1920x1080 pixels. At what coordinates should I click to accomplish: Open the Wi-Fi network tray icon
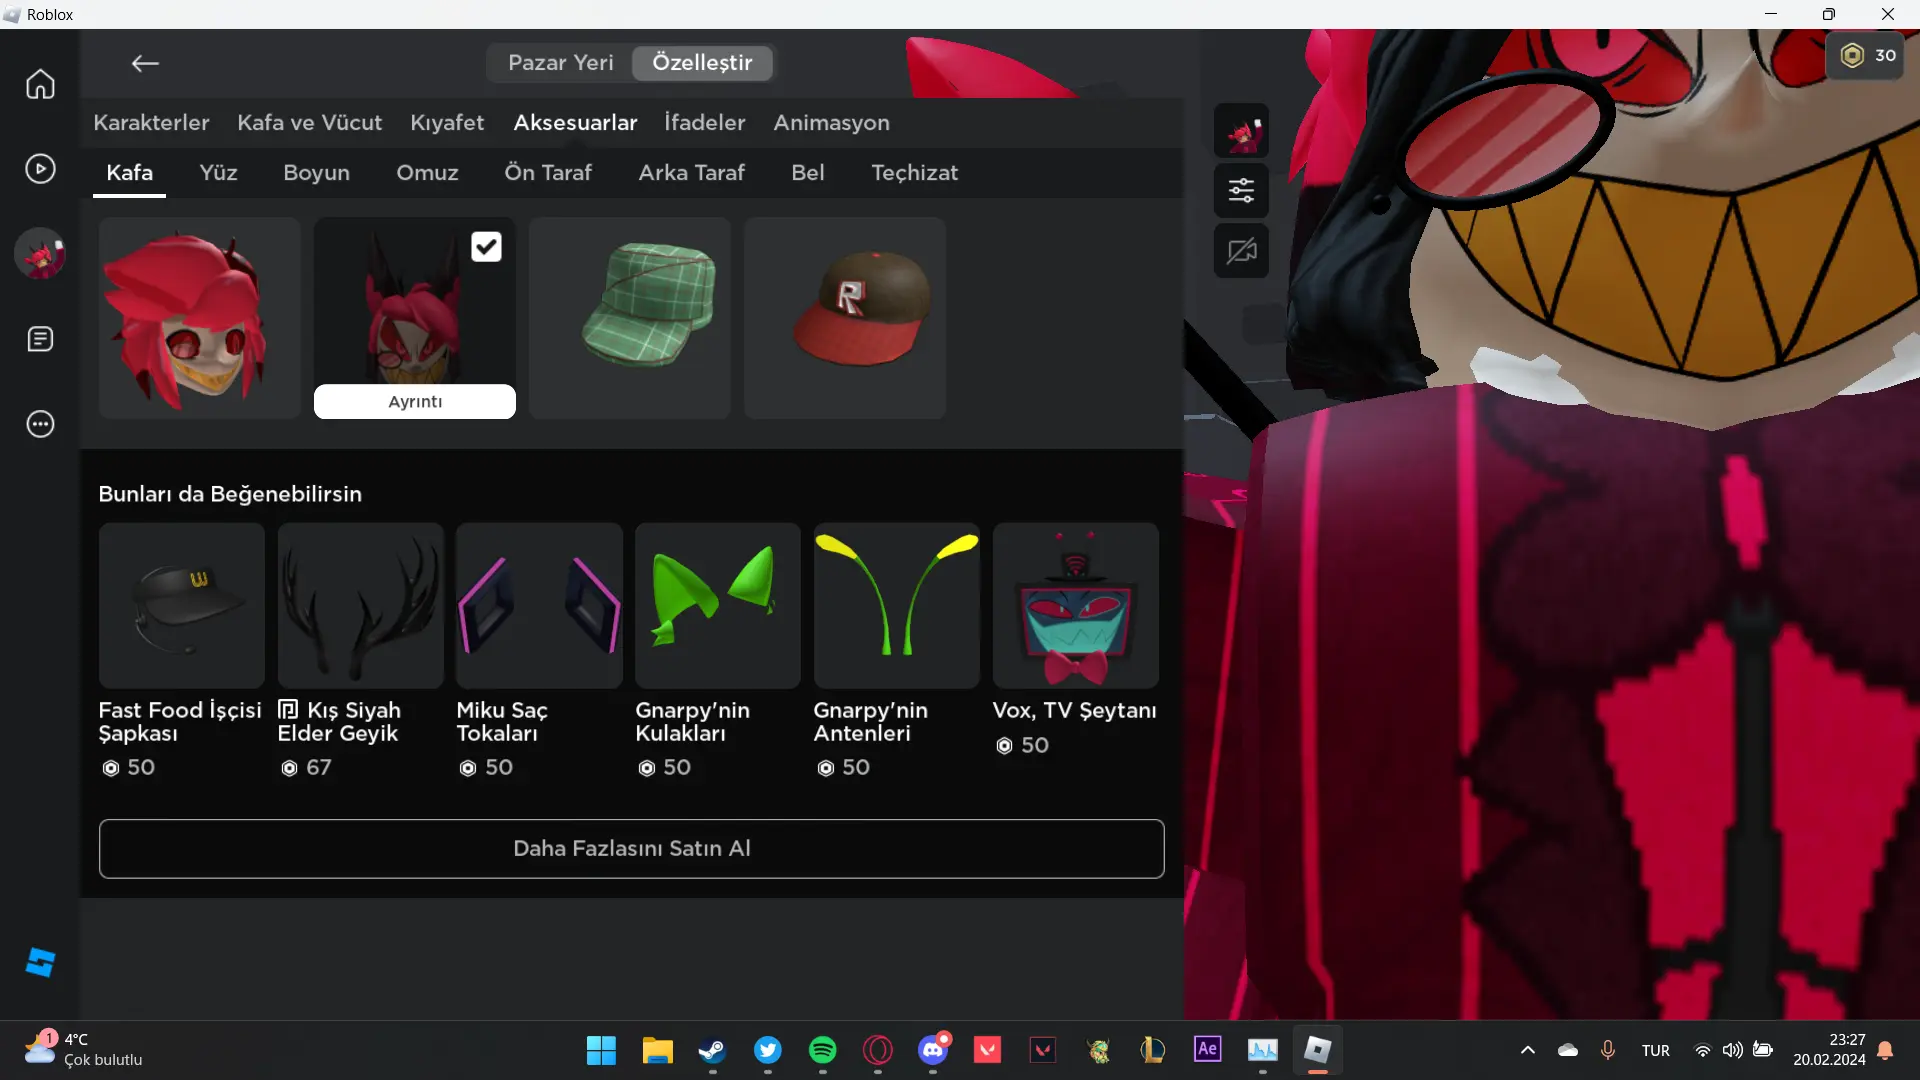pos(1702,1050)
